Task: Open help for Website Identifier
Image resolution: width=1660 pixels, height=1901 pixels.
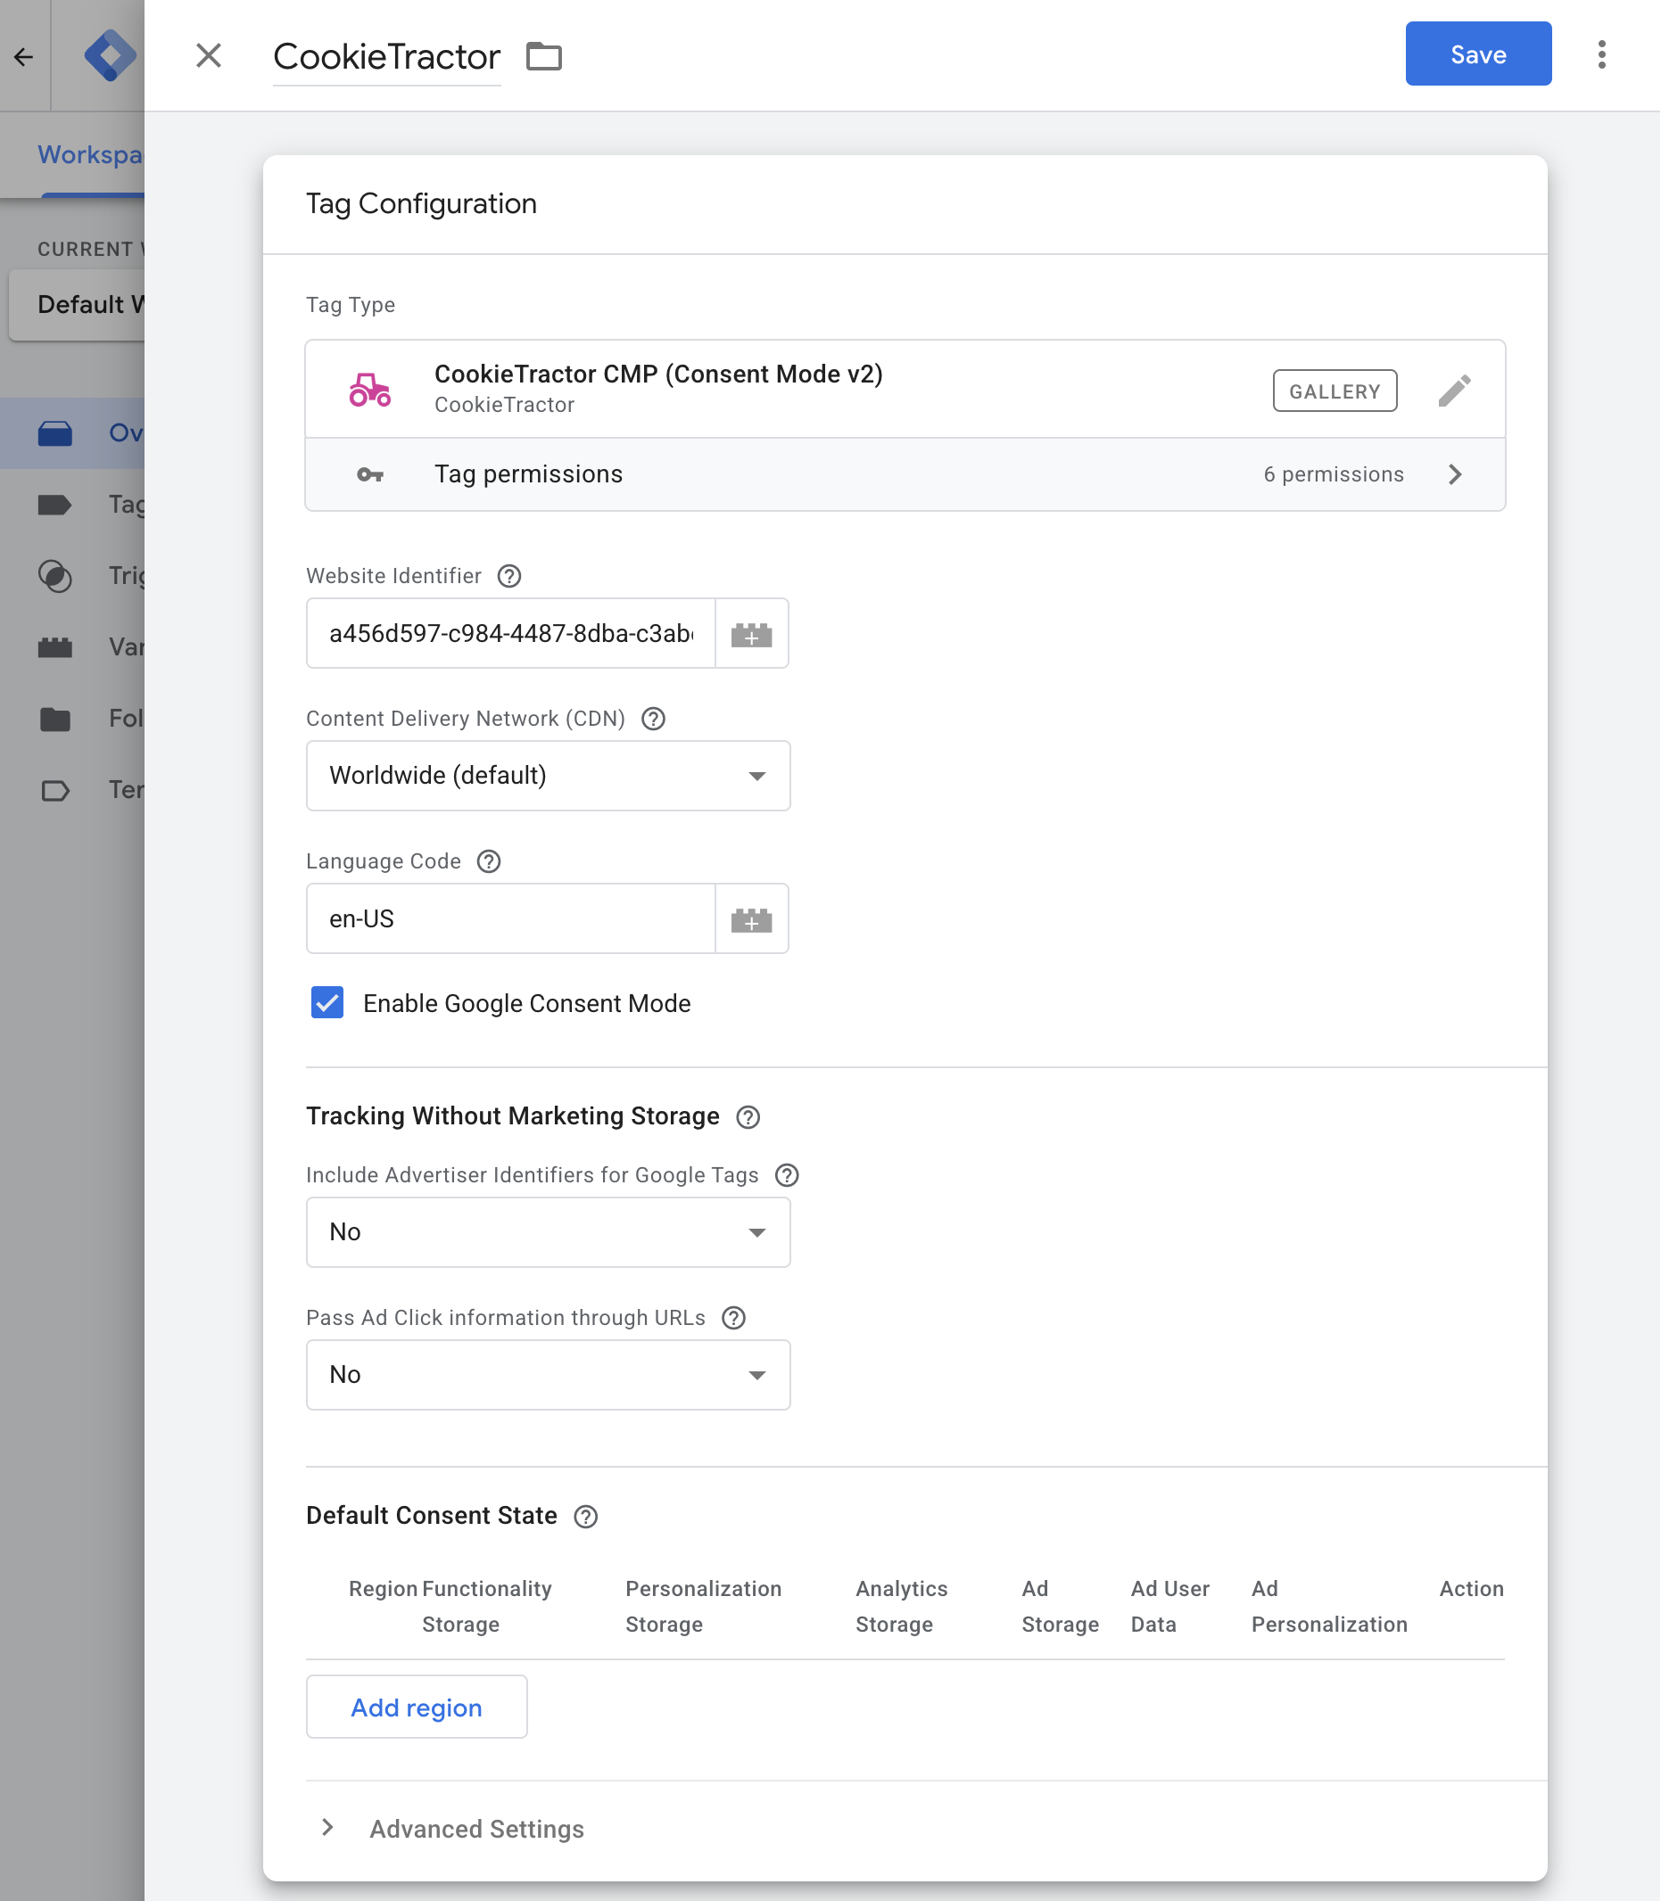Action: pos(509,576)
